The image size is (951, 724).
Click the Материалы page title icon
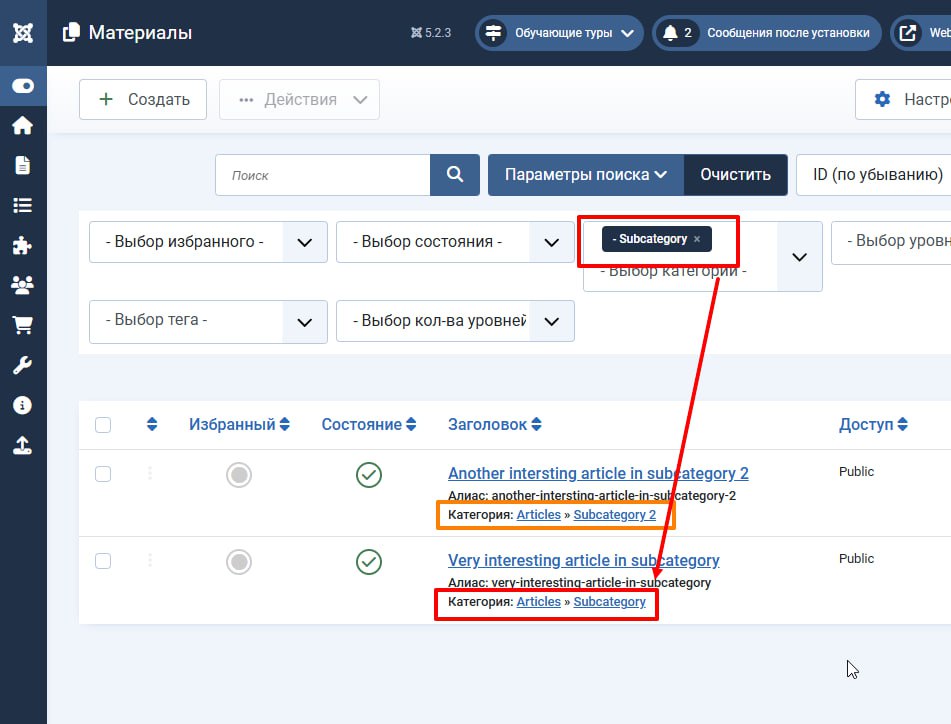pyautogui.click(x=71, y=33)
